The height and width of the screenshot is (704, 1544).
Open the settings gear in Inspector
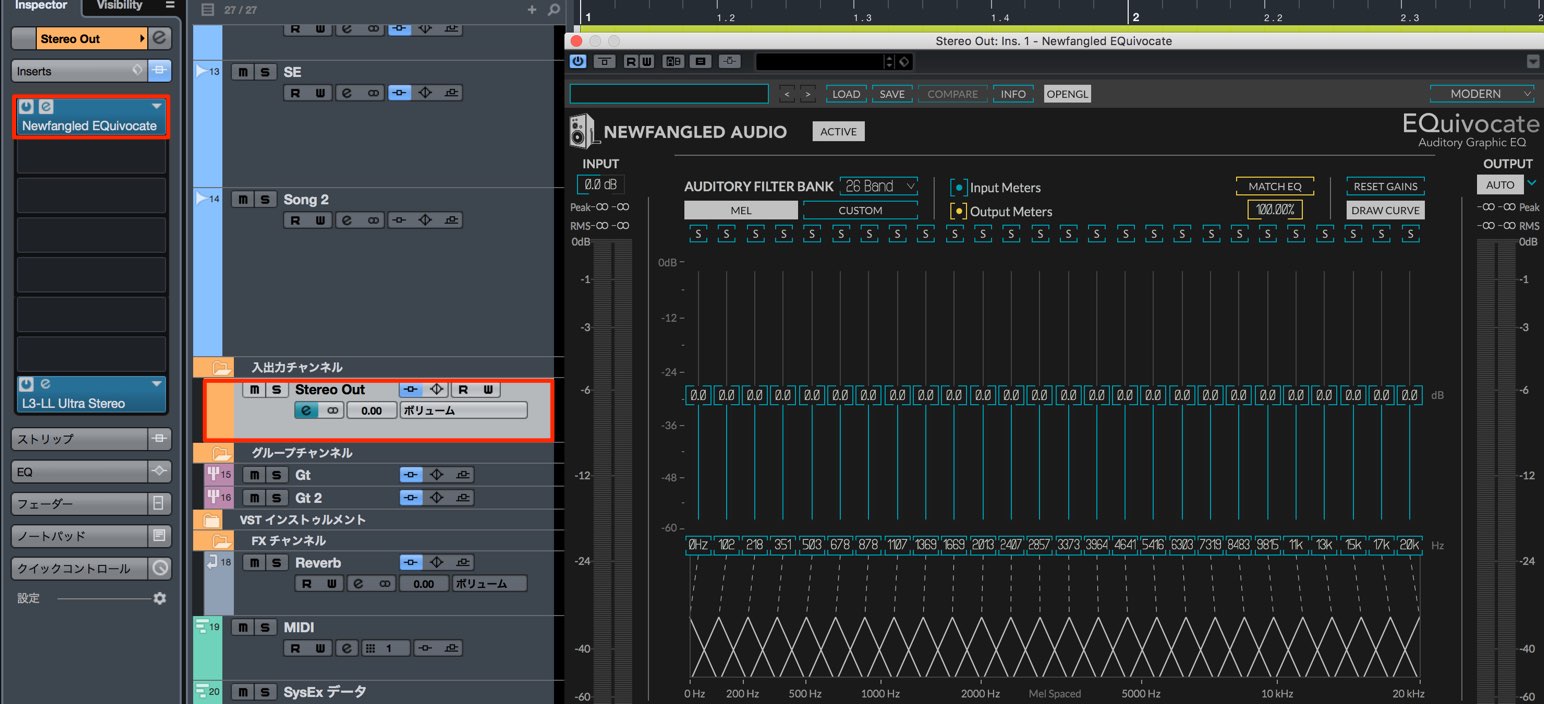pos(159,598)
